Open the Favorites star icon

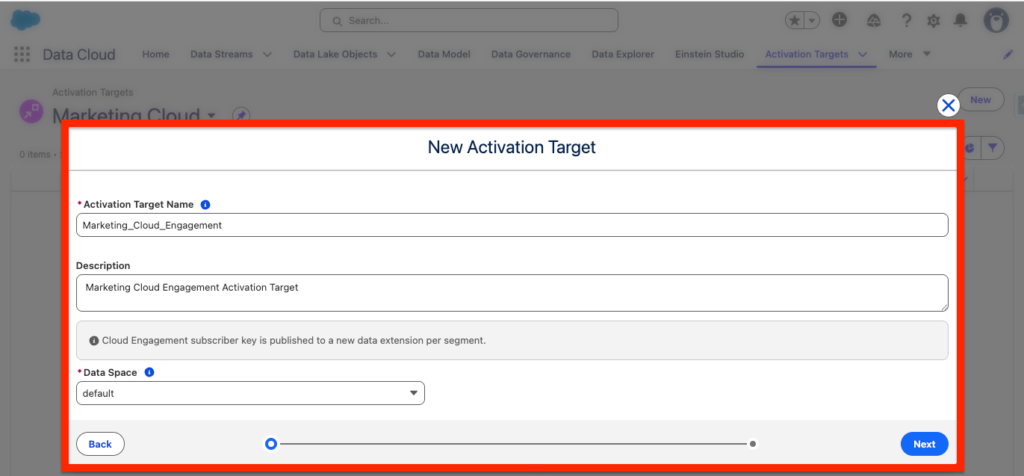792,20
